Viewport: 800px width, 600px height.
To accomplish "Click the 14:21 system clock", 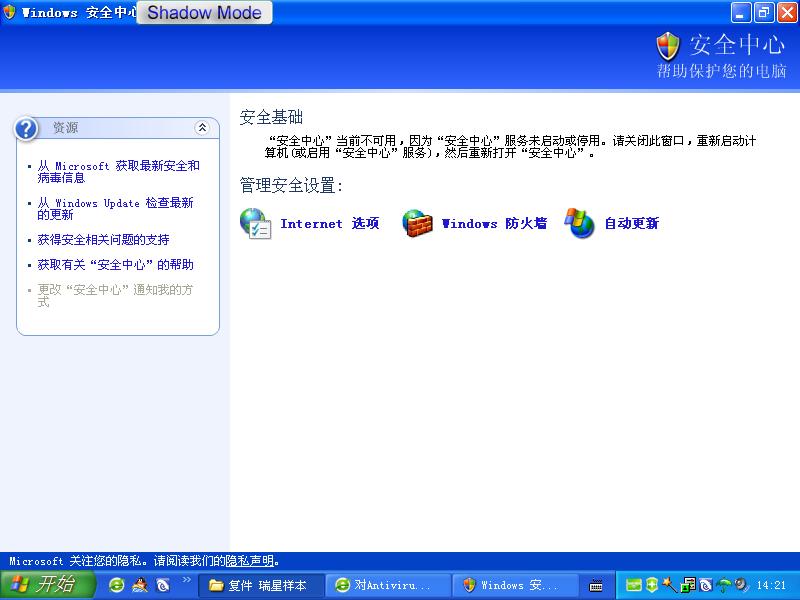I will pyautogui.click(x=771, y=585).
